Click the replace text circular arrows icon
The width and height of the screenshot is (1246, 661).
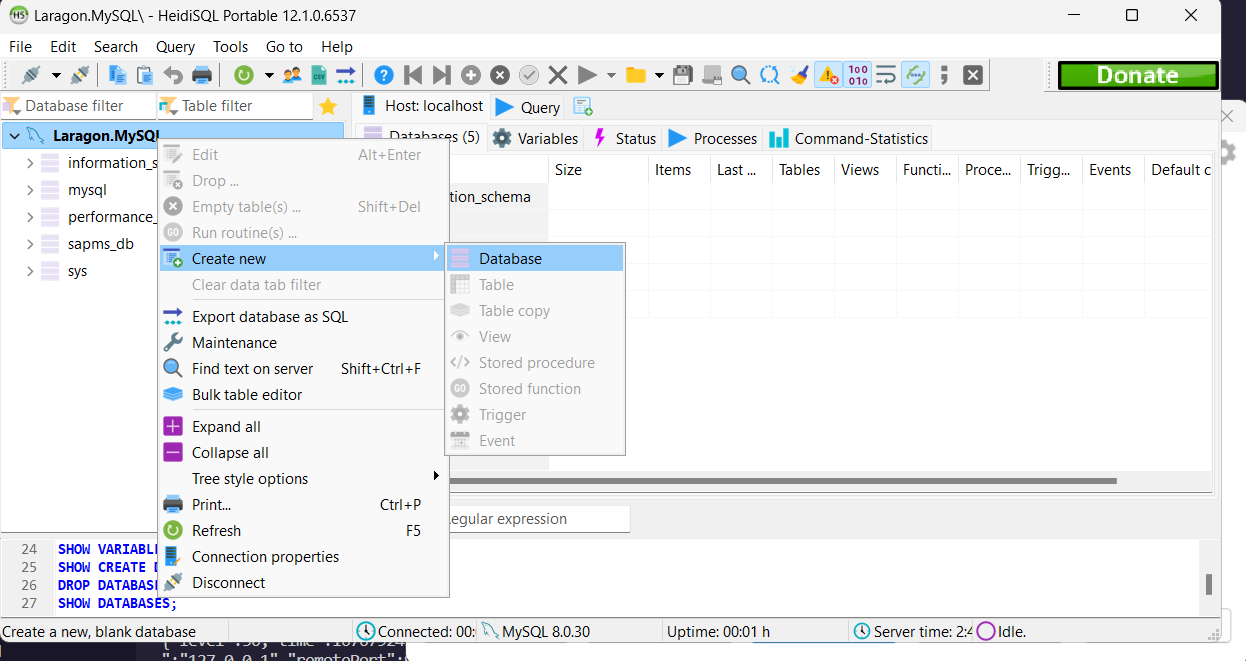[x=769, y=75]
